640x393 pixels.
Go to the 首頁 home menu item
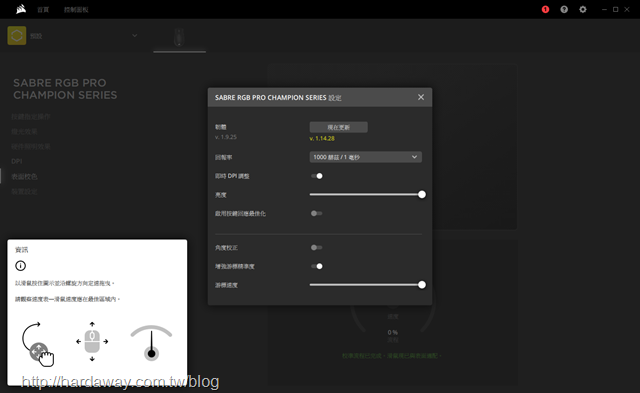pos(43,9)
